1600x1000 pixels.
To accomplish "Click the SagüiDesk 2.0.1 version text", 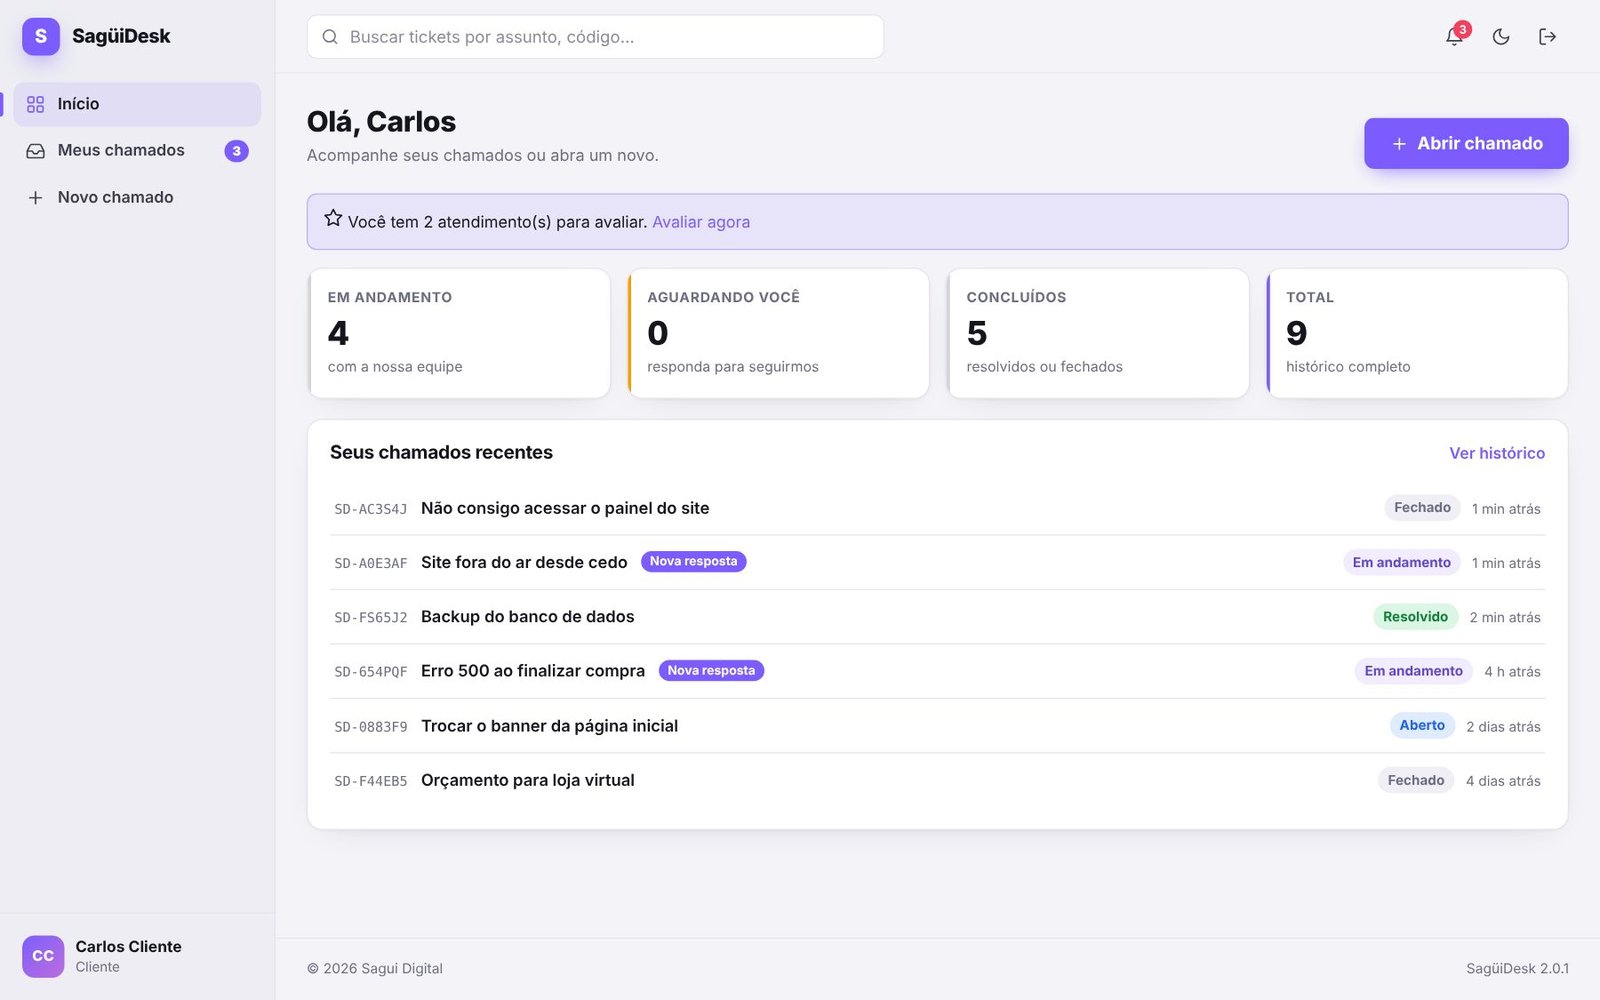I will pos(1517,969).
